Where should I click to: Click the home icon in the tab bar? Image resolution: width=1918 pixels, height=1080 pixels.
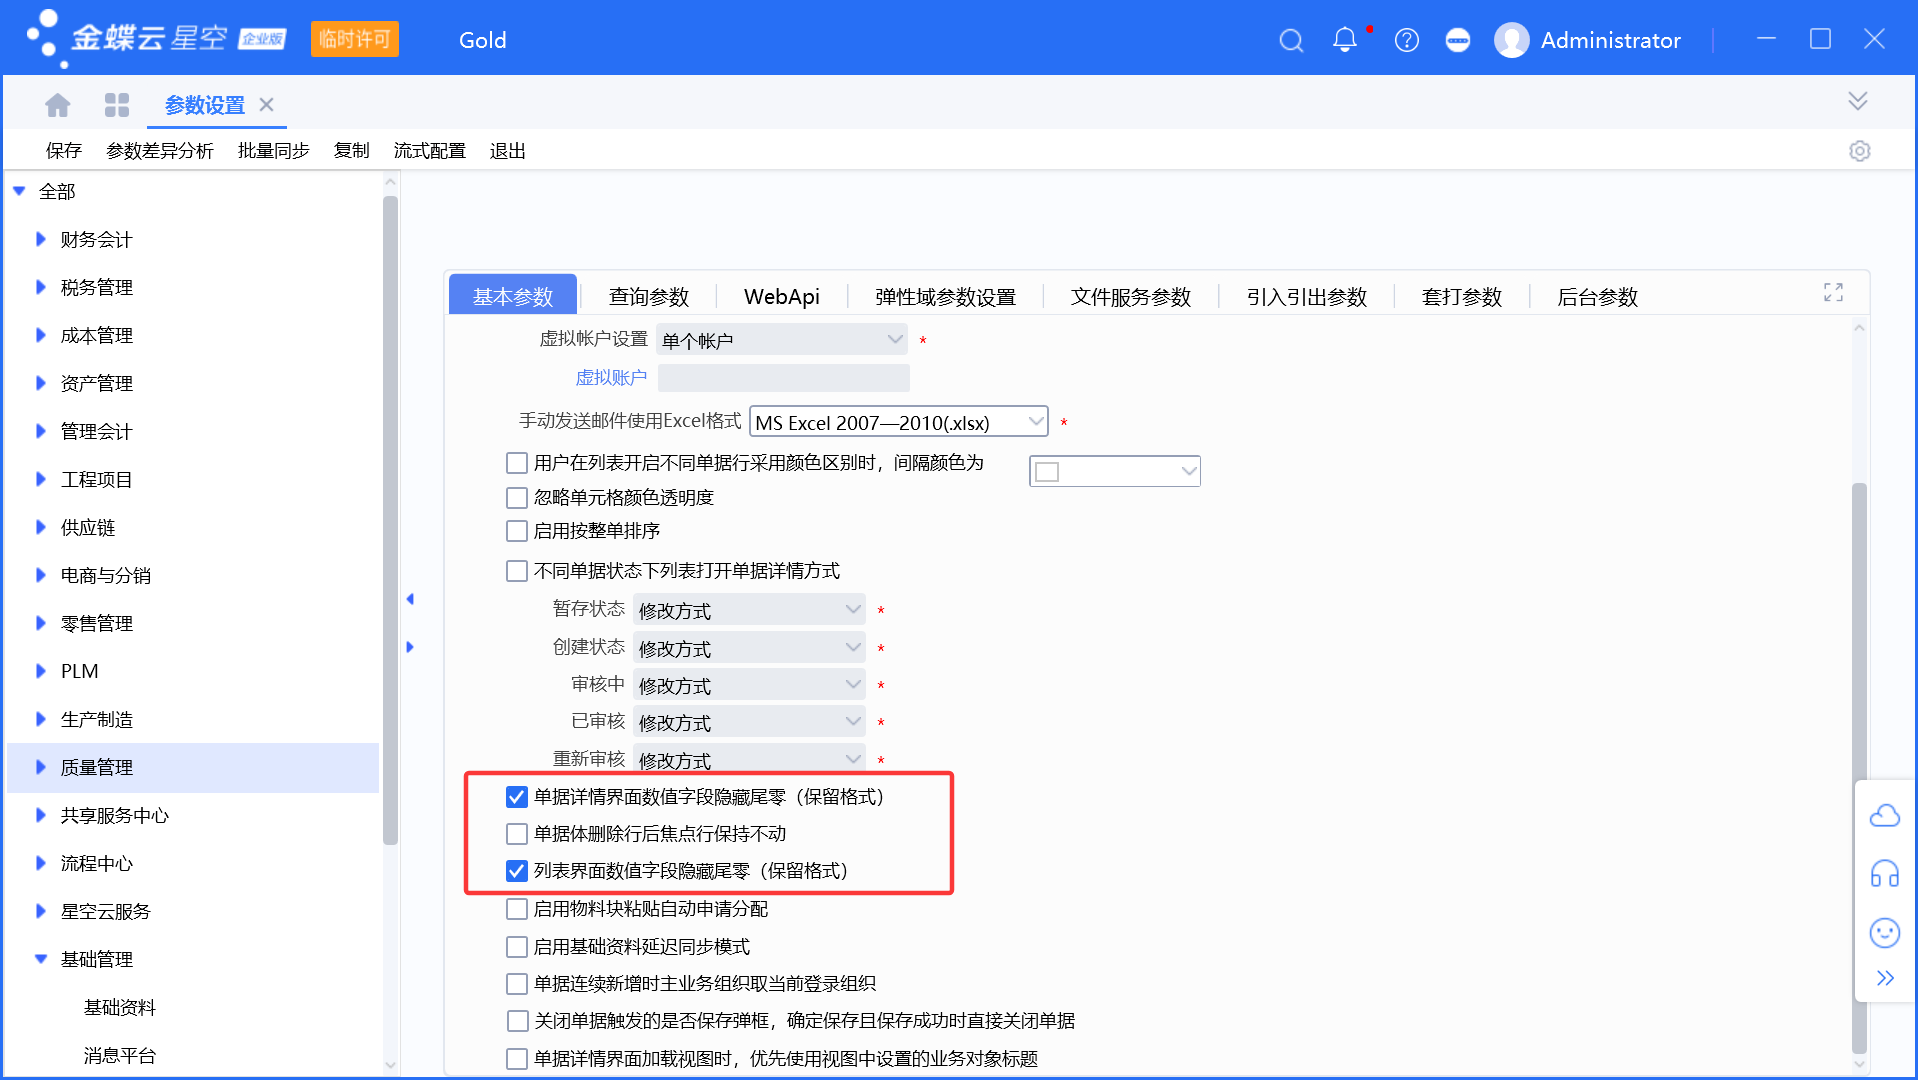57,104
